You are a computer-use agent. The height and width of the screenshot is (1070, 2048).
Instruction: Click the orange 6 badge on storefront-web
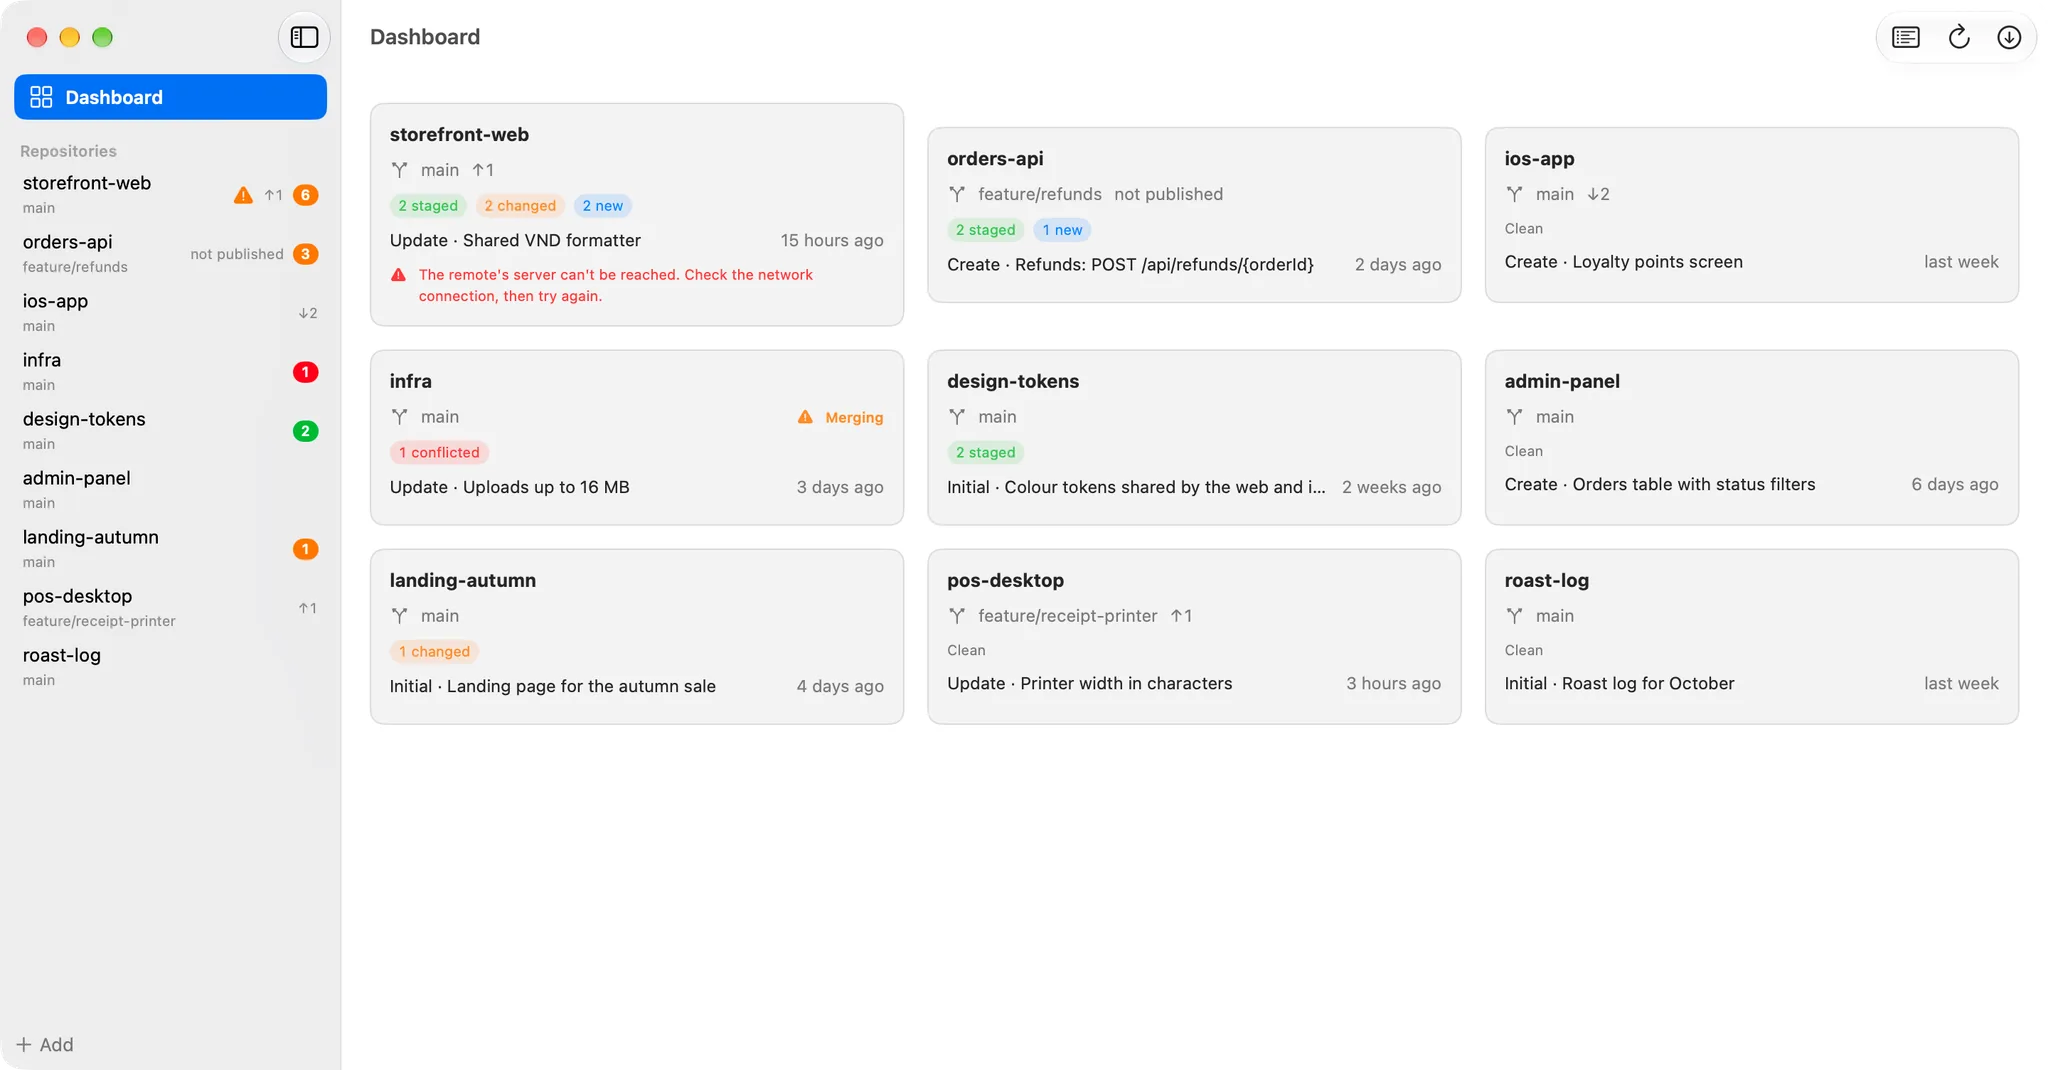(x=306, y=195)
